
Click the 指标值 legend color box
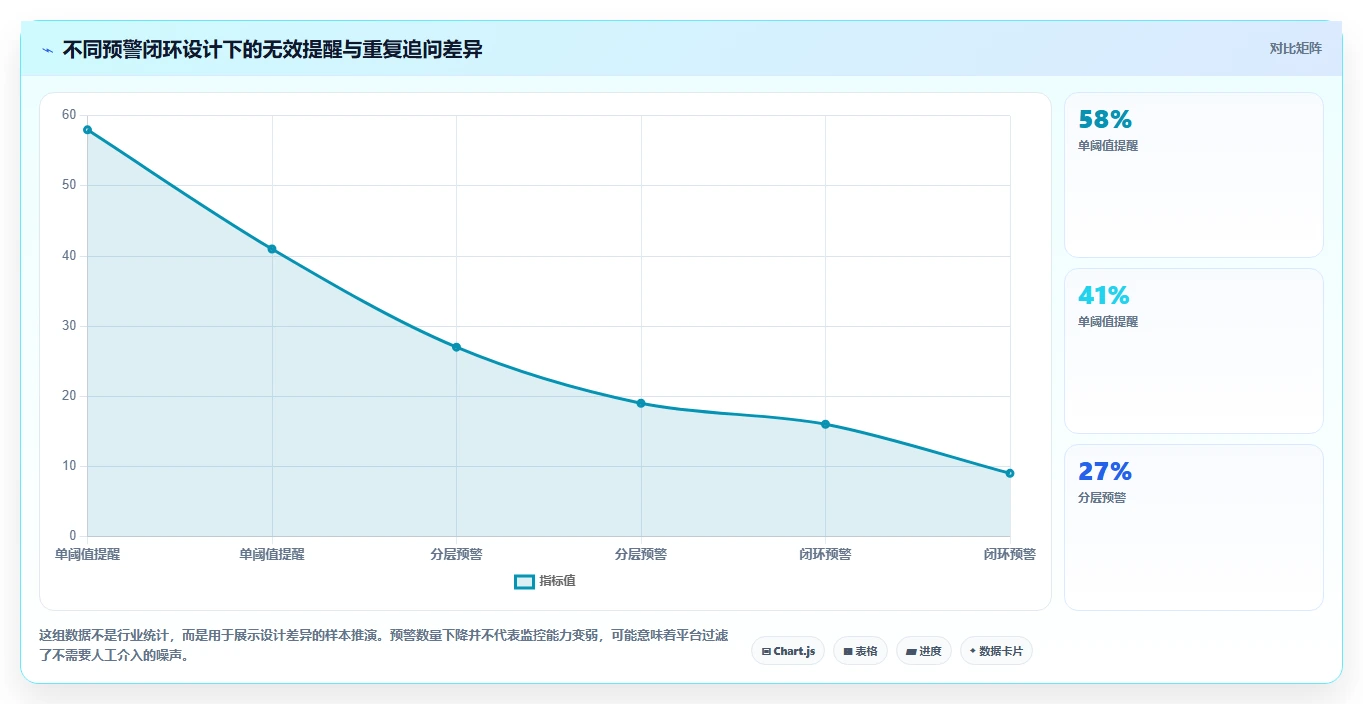coord(524,582)
